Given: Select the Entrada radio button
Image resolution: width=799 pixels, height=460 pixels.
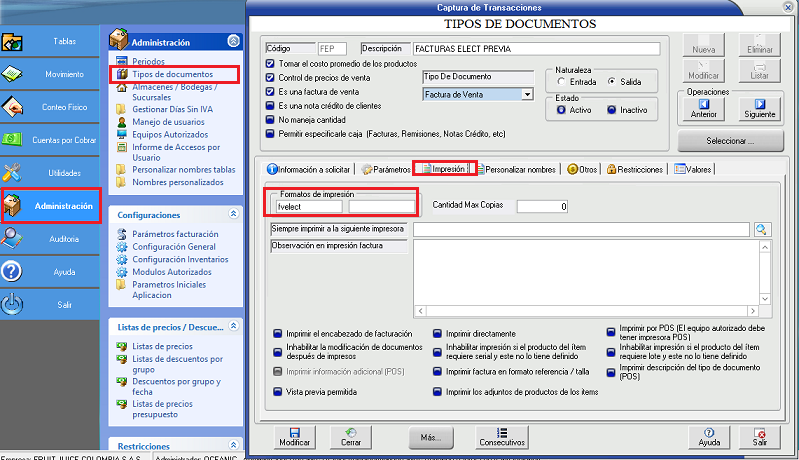Looking at the screenshot, I should pos(562,81).
